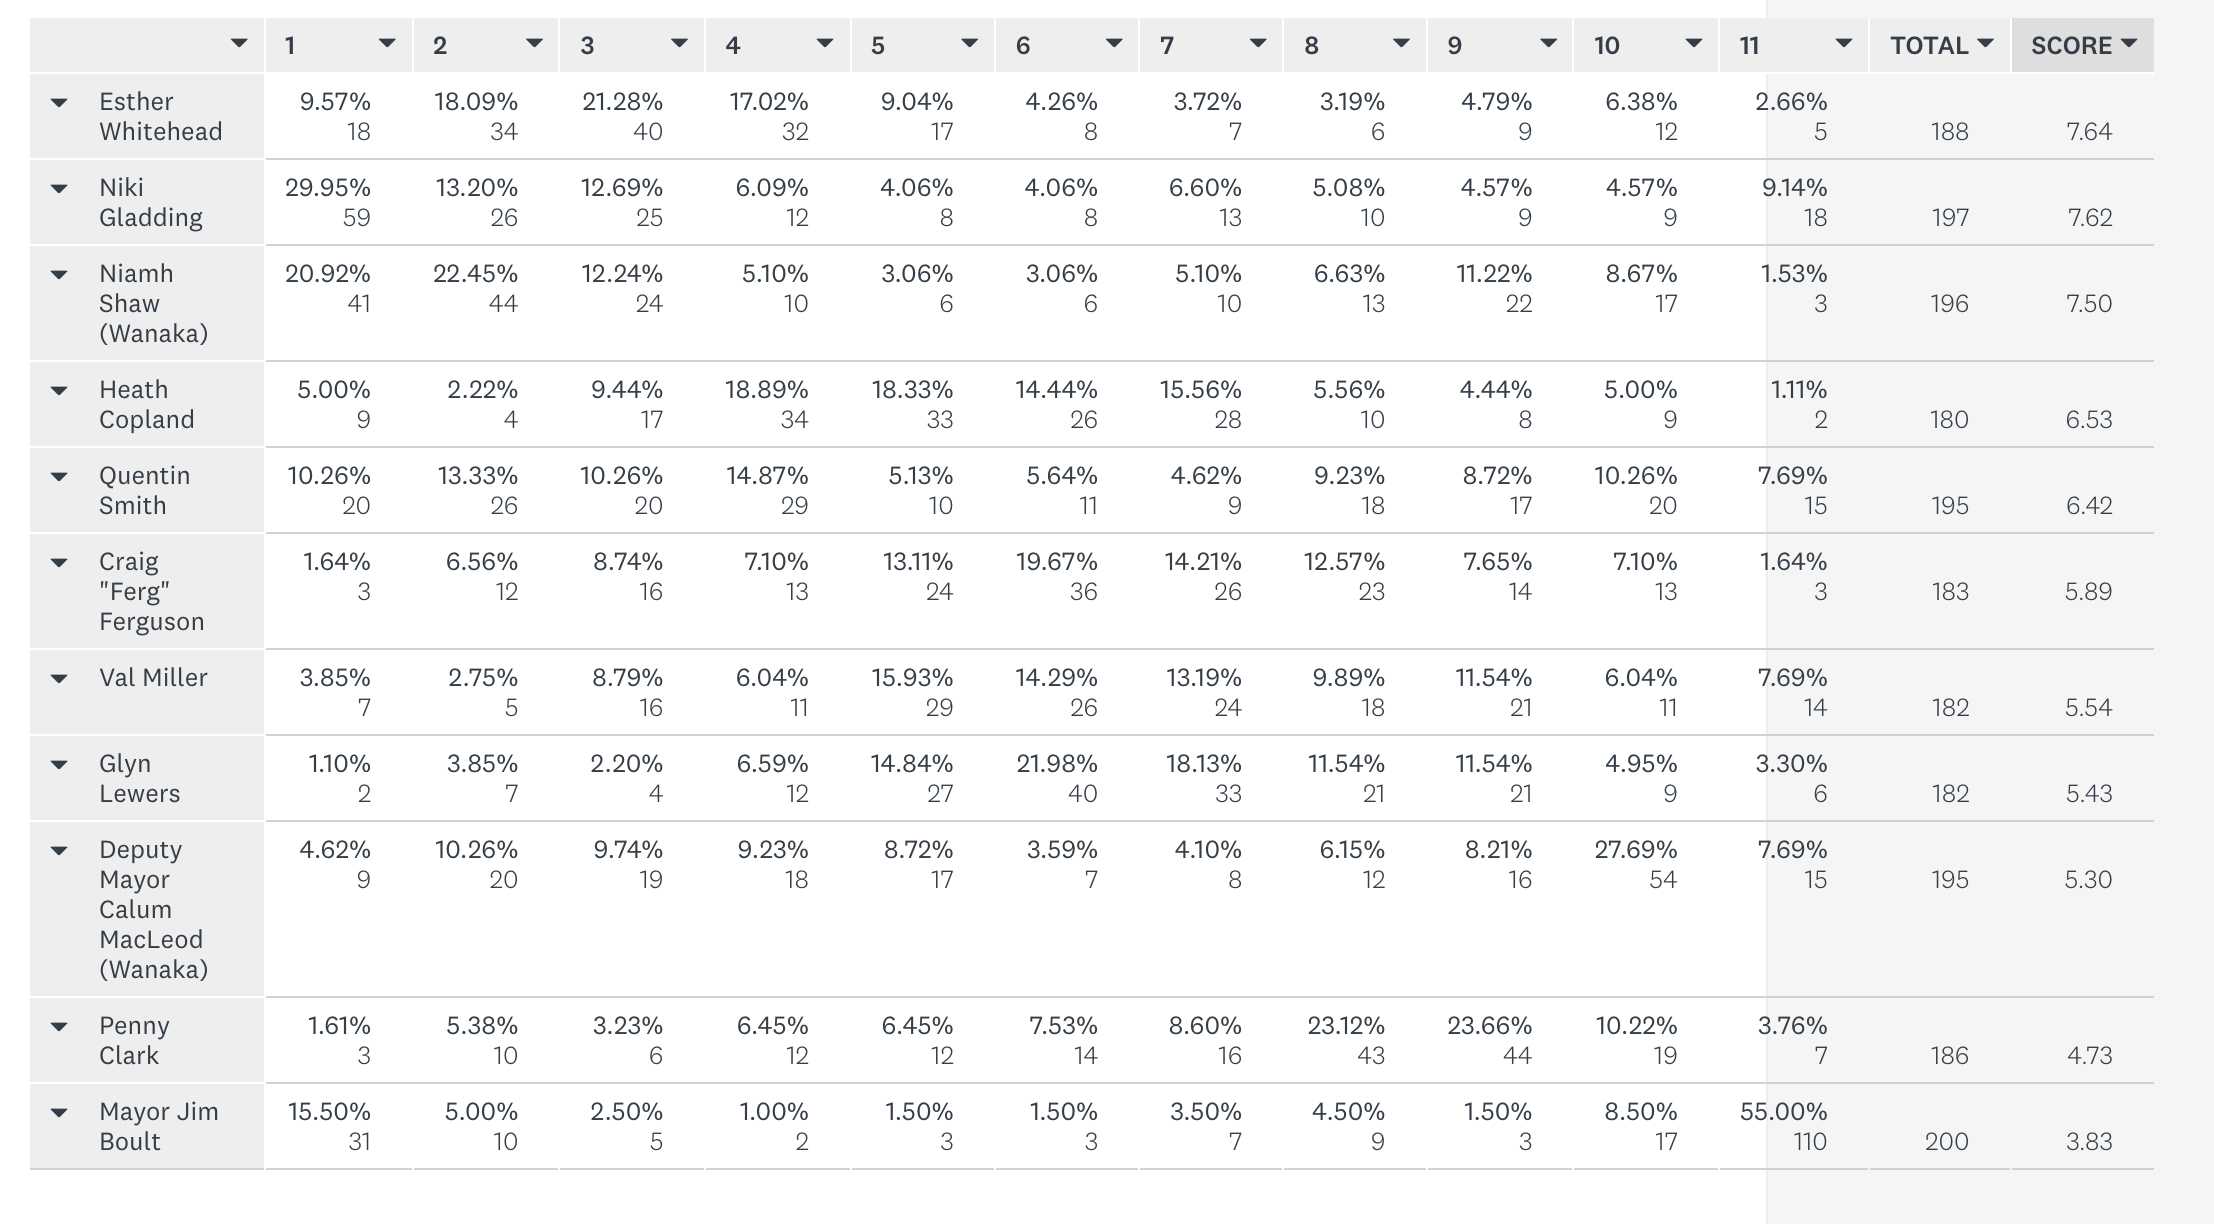The width and height of the screenshot is (2214, 1224).
Task: Open dropdown arrow for column 11
Action: tap(1844, 44)
